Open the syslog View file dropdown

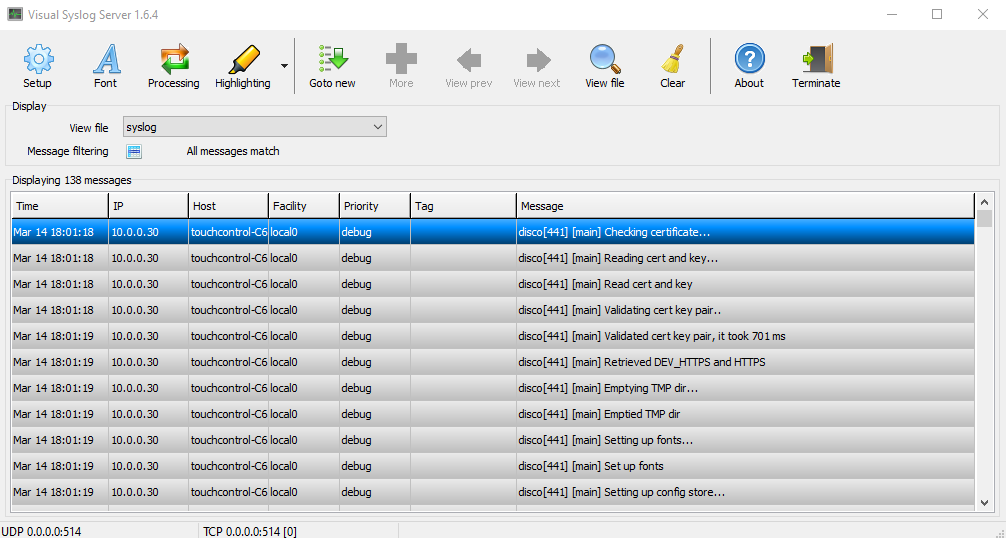[x=255, y=127]
